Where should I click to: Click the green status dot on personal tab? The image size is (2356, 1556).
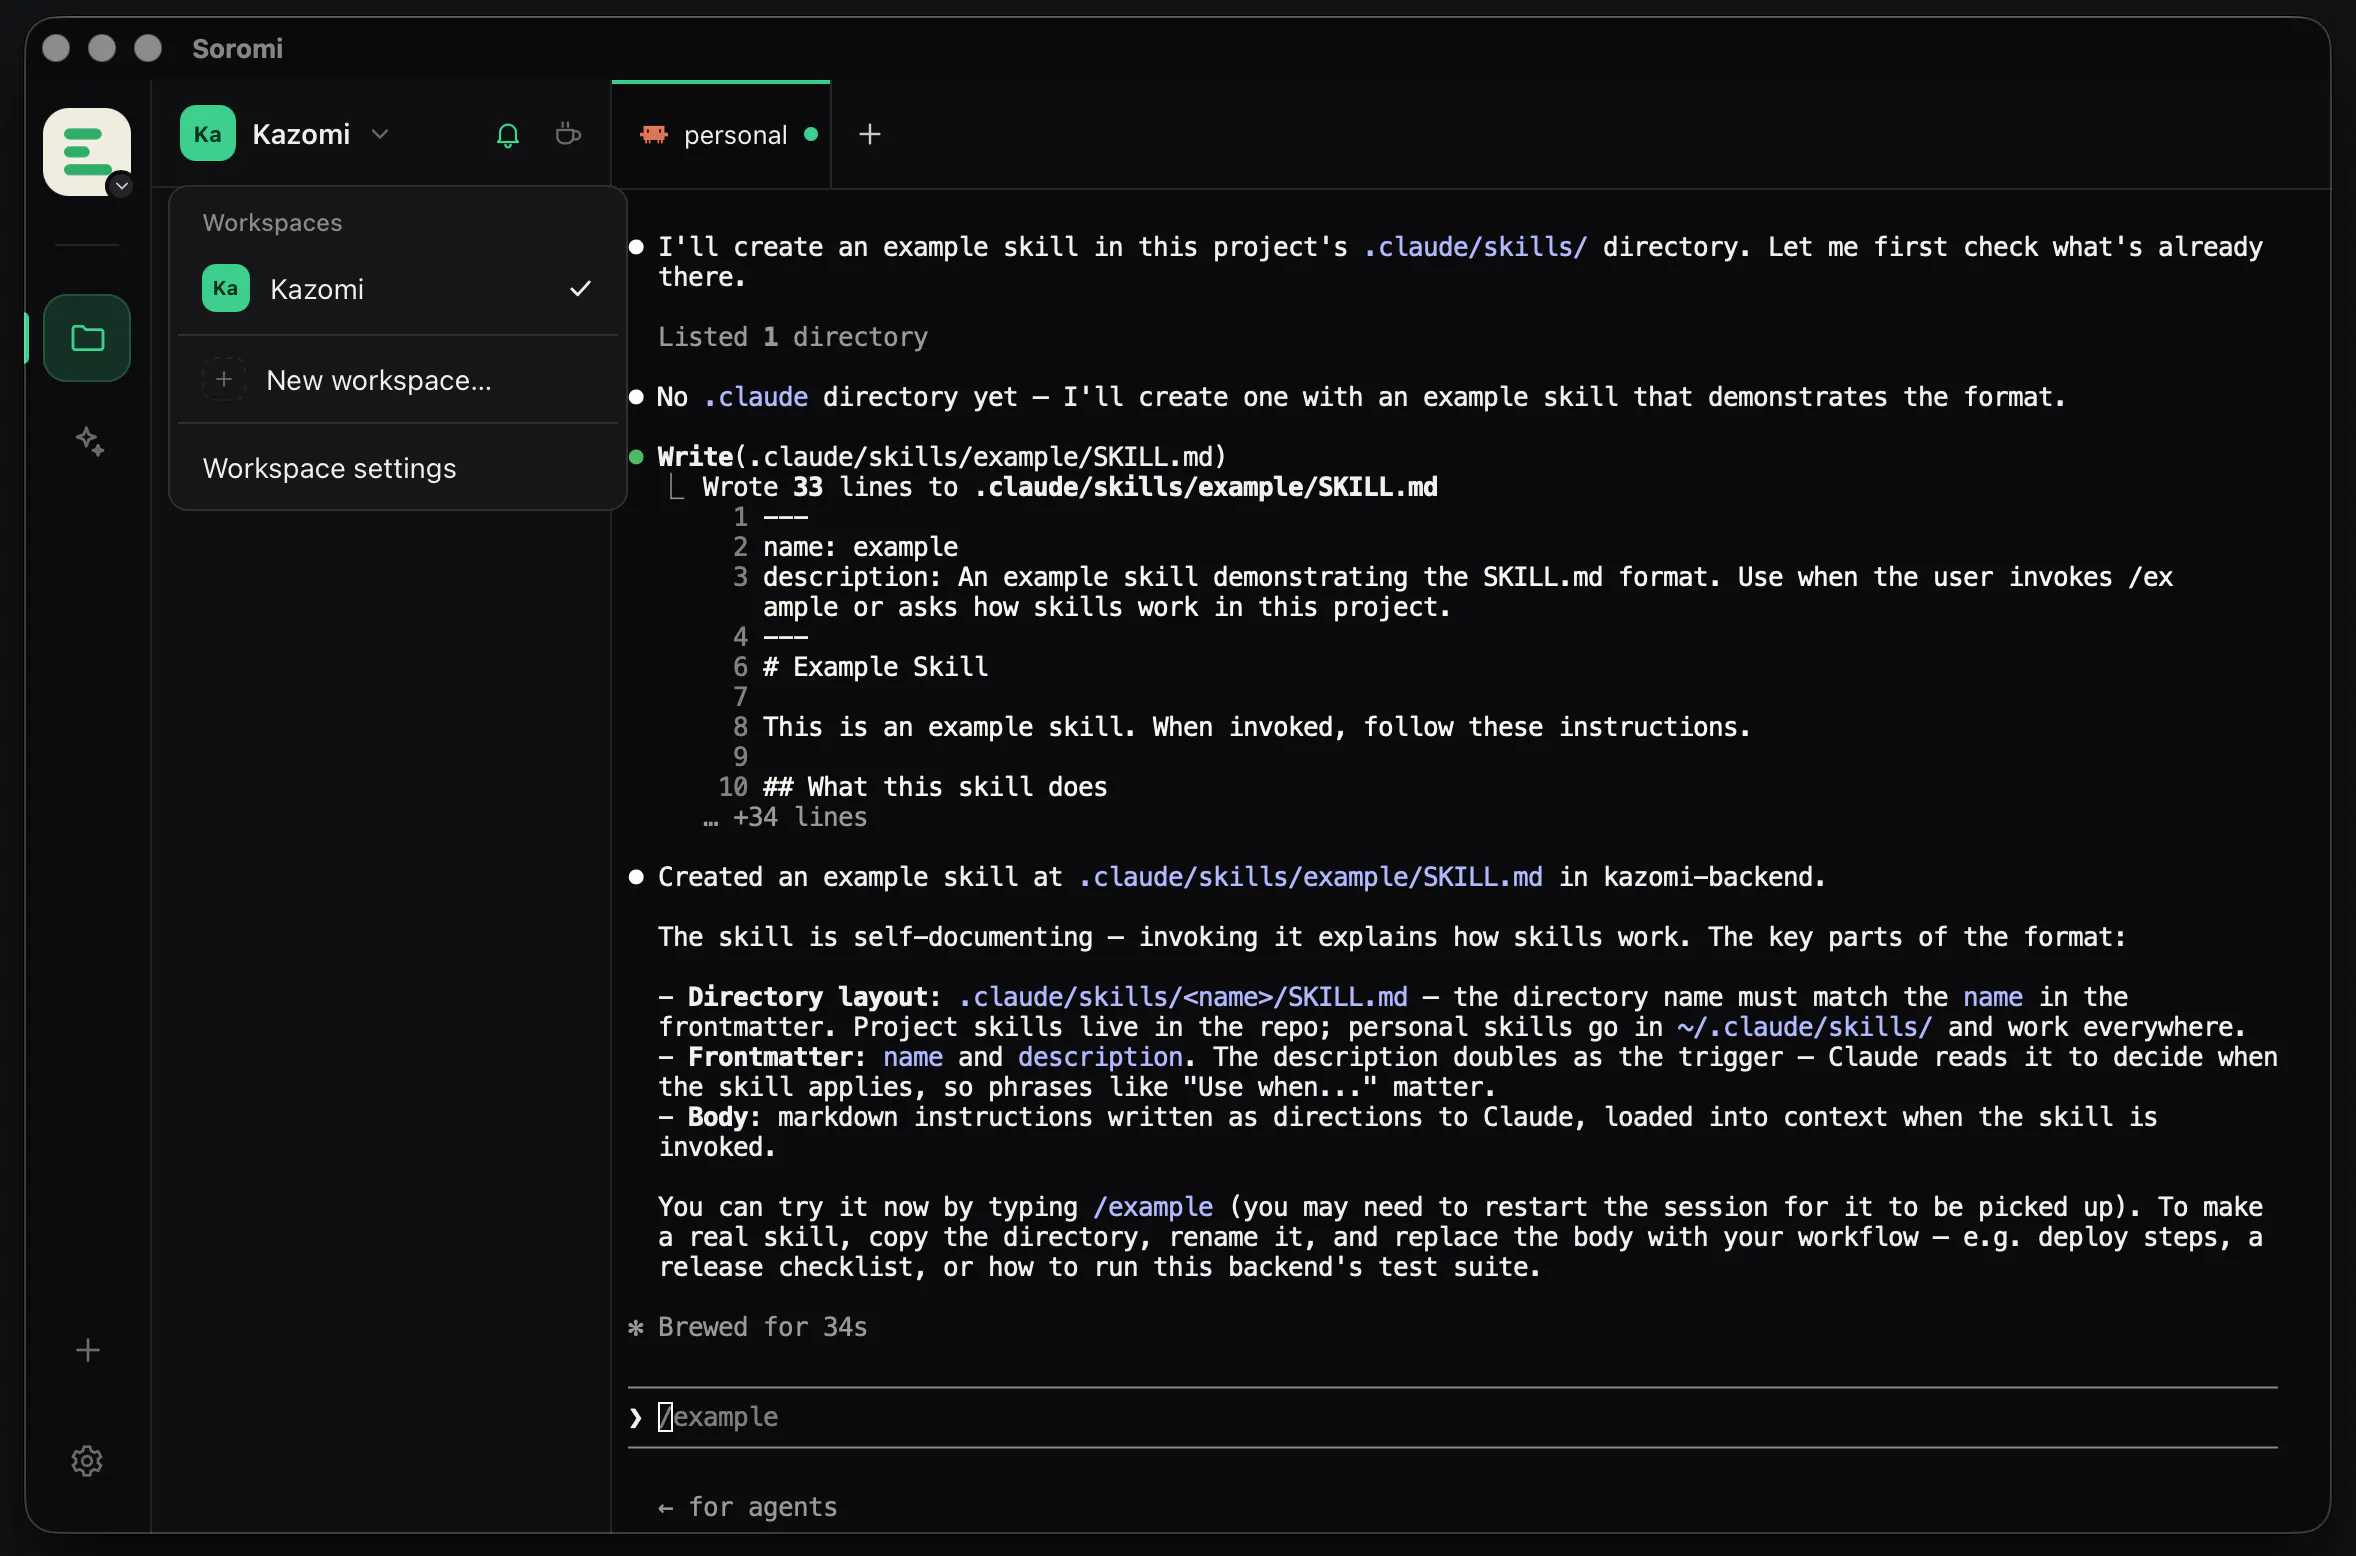[x=811, y=134]
